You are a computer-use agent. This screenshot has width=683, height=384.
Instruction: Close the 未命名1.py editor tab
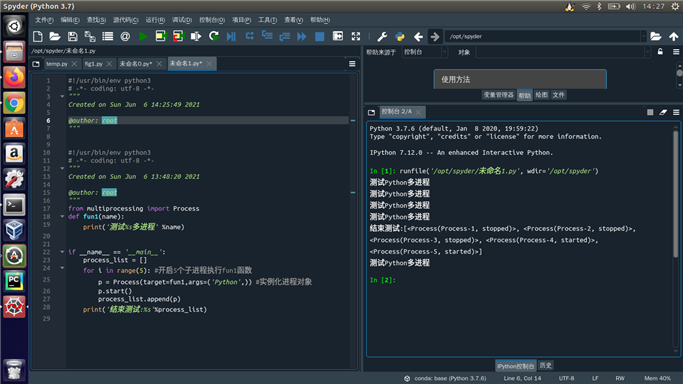click(210, 64)
